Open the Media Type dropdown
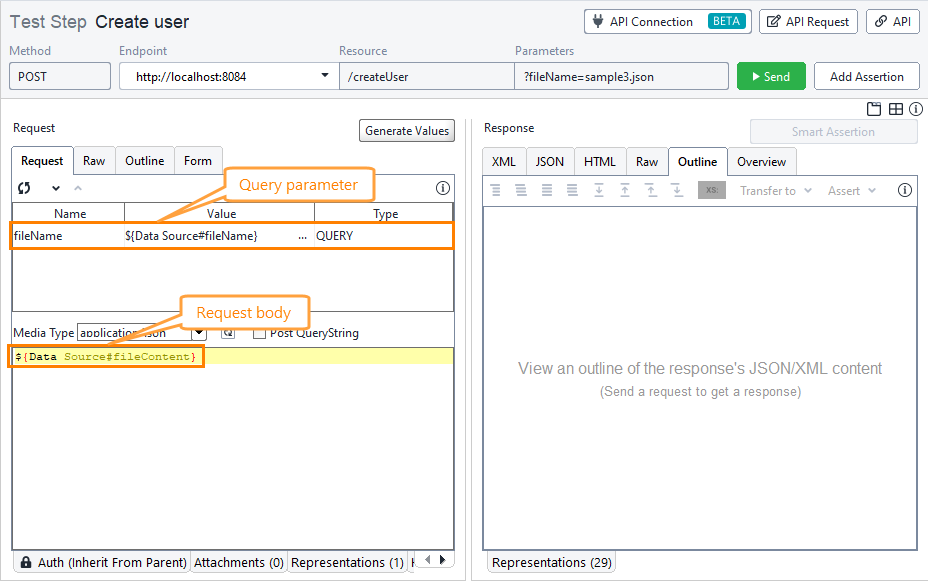This screenshot has height=581, width=928. point(197,332)
